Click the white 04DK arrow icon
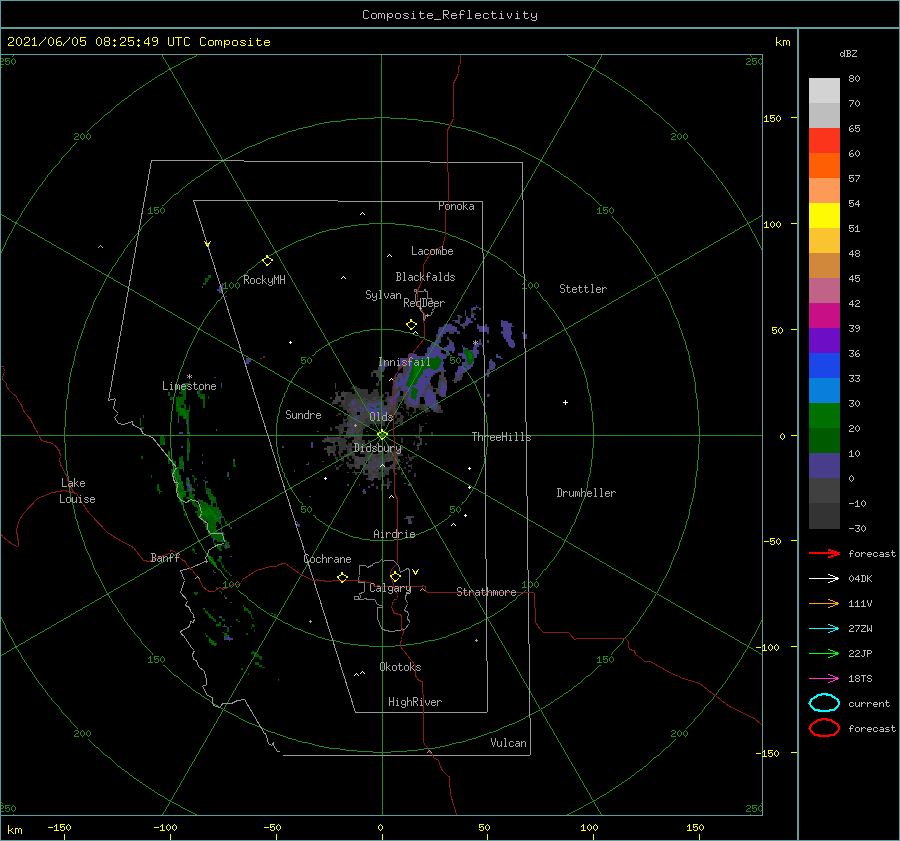Image resolution: width=900 pixels, height=841 pixels. pyautogui.click(x=824, y=578)
